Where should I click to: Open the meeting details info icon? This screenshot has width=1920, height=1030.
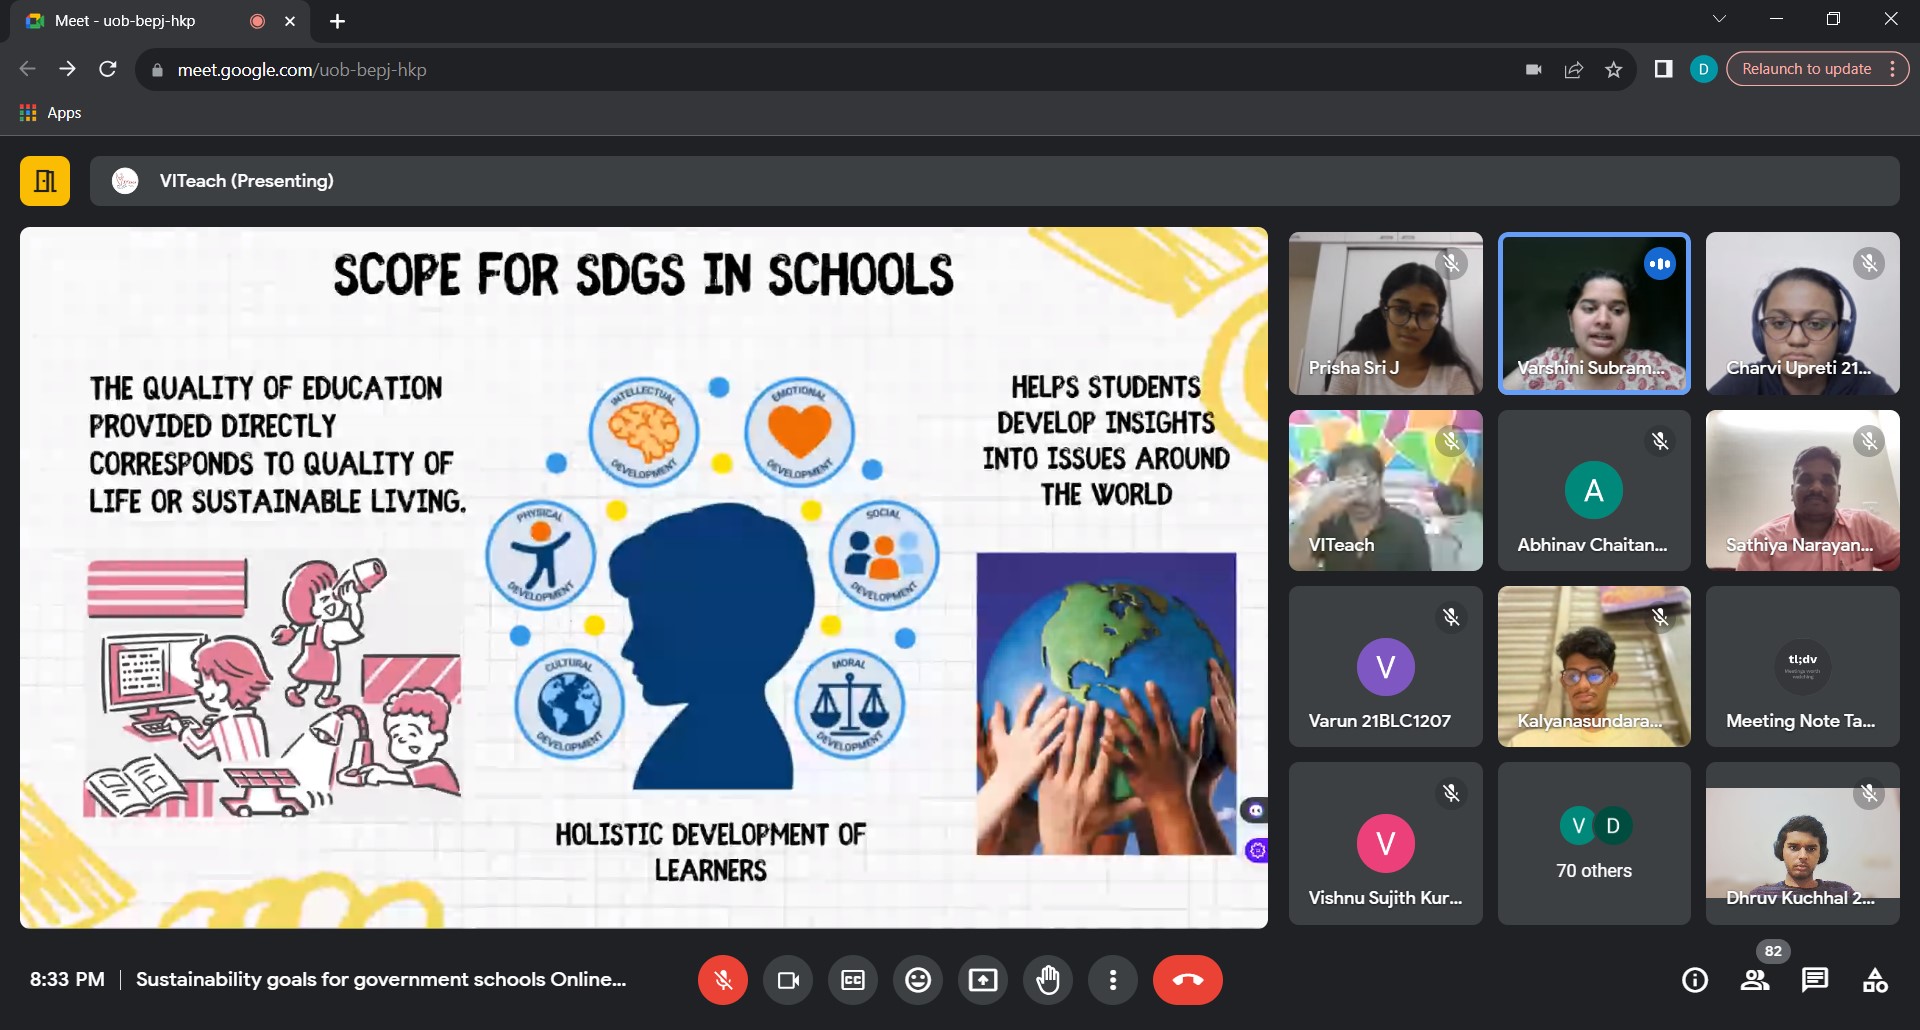click(1695, 980)
